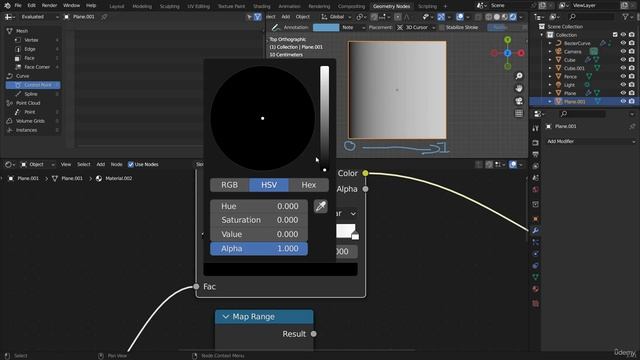Disable Fence in renders via camera icon
This screenshot has width=640, height=360.
tap(632, 76)
